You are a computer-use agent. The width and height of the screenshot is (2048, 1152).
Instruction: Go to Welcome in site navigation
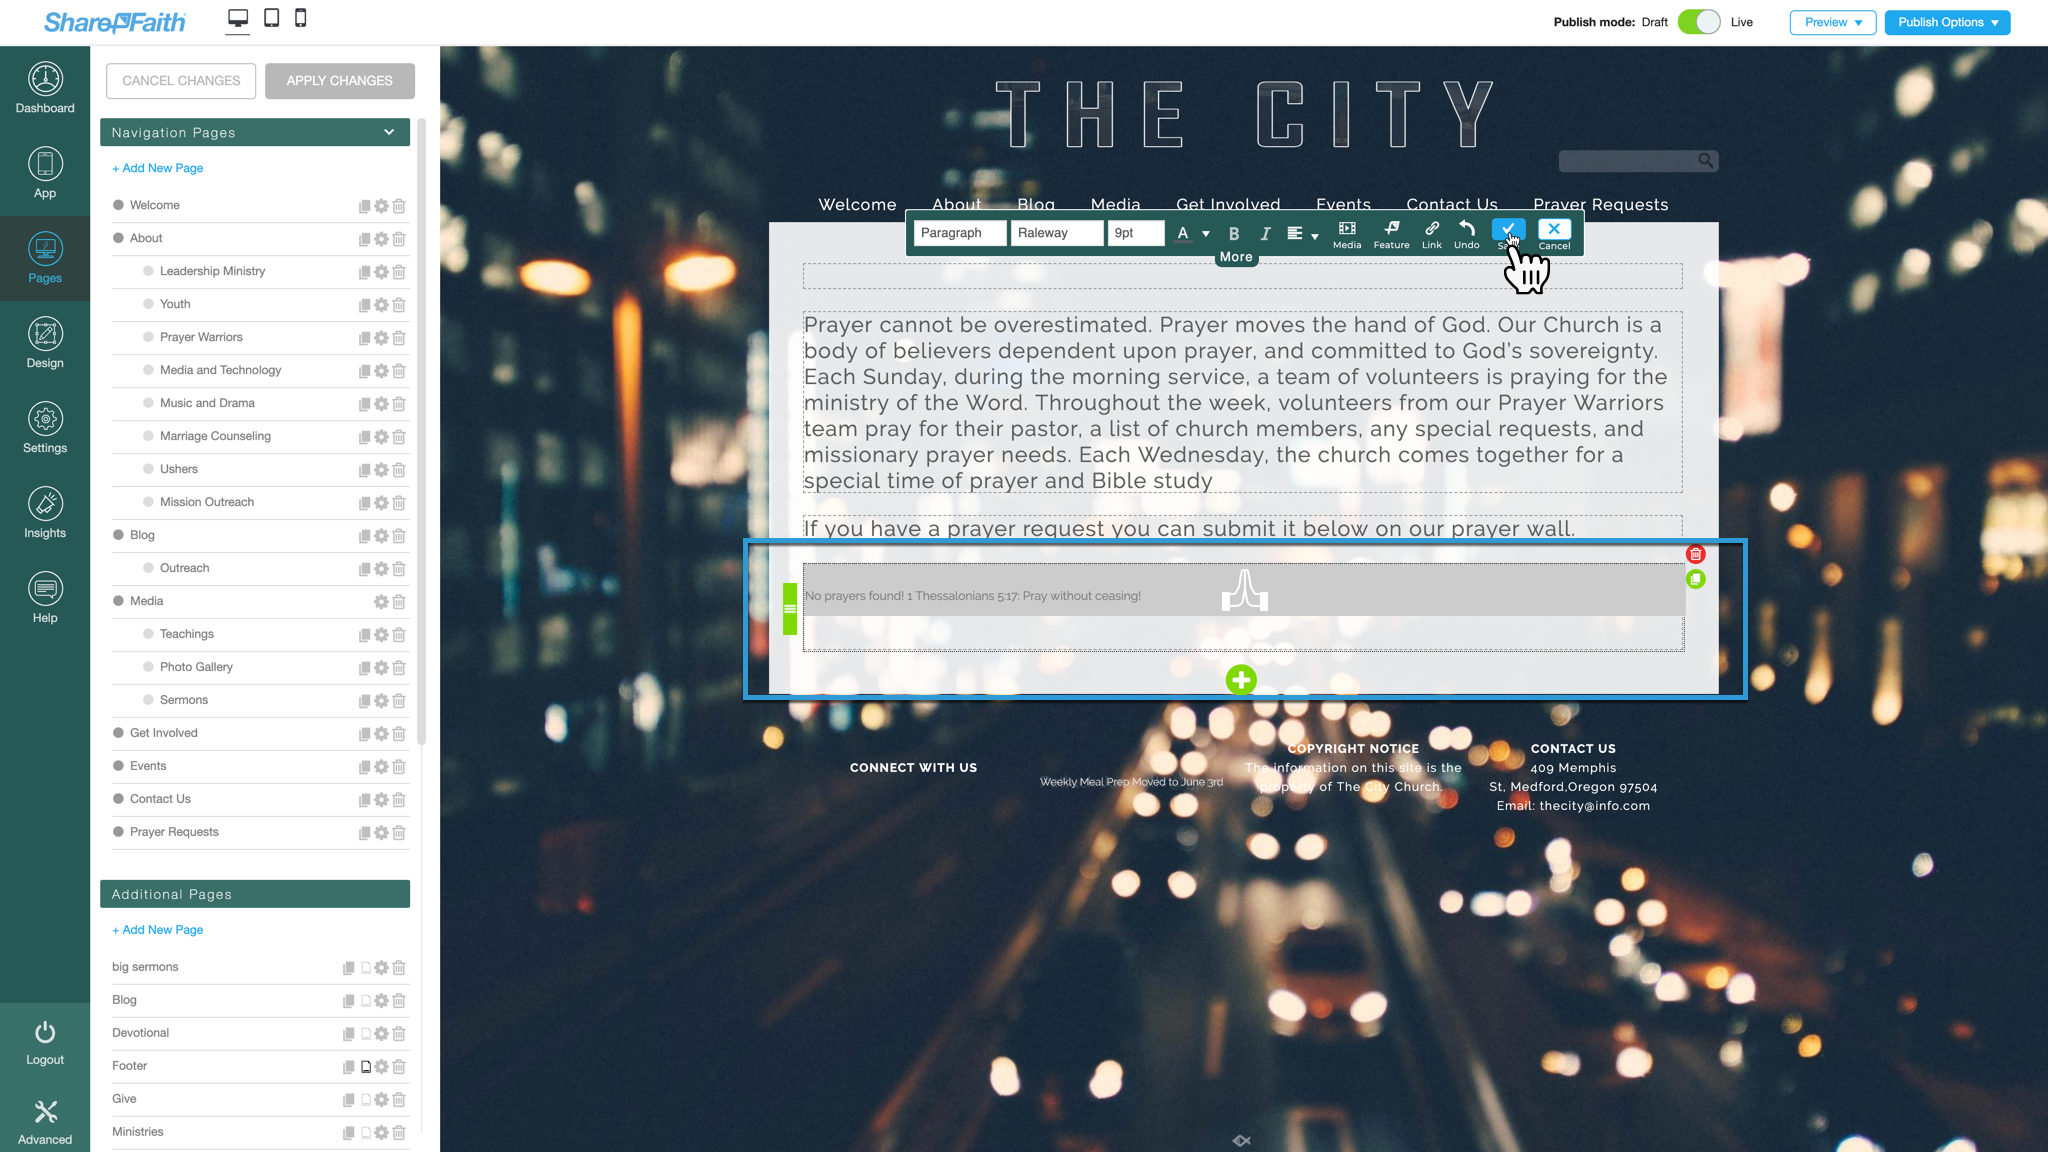coord(857,205)
